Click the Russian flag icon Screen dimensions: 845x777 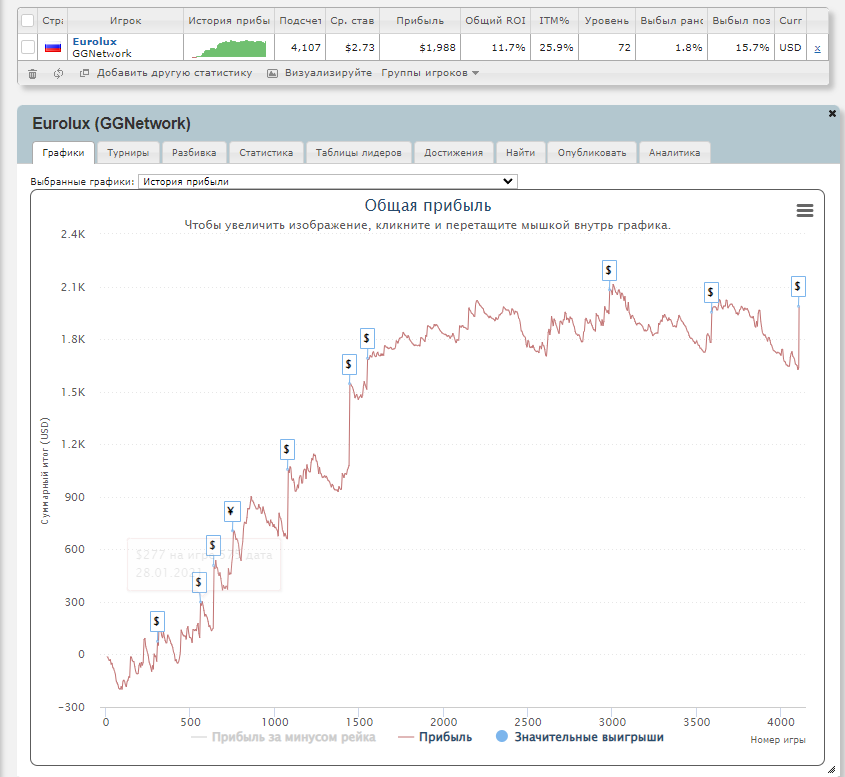click(53, 47)
